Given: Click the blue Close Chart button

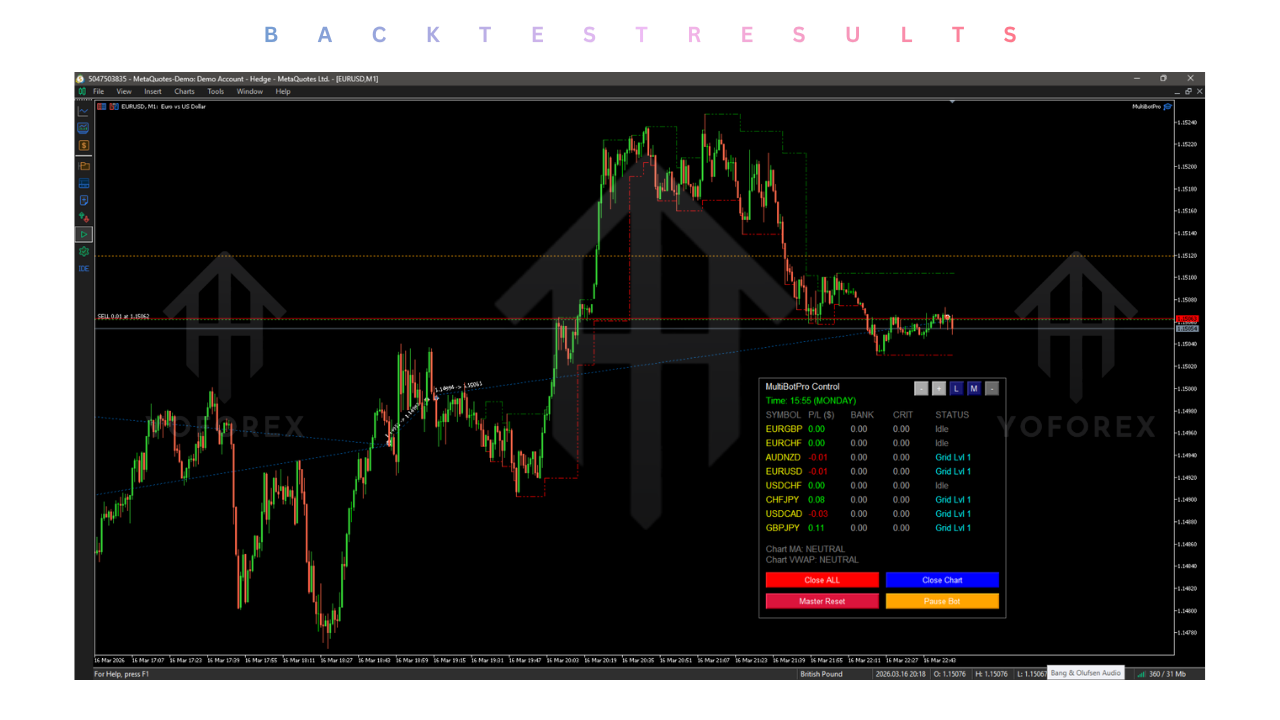Looking at the screenshot, I should click(x=942, y=580).
